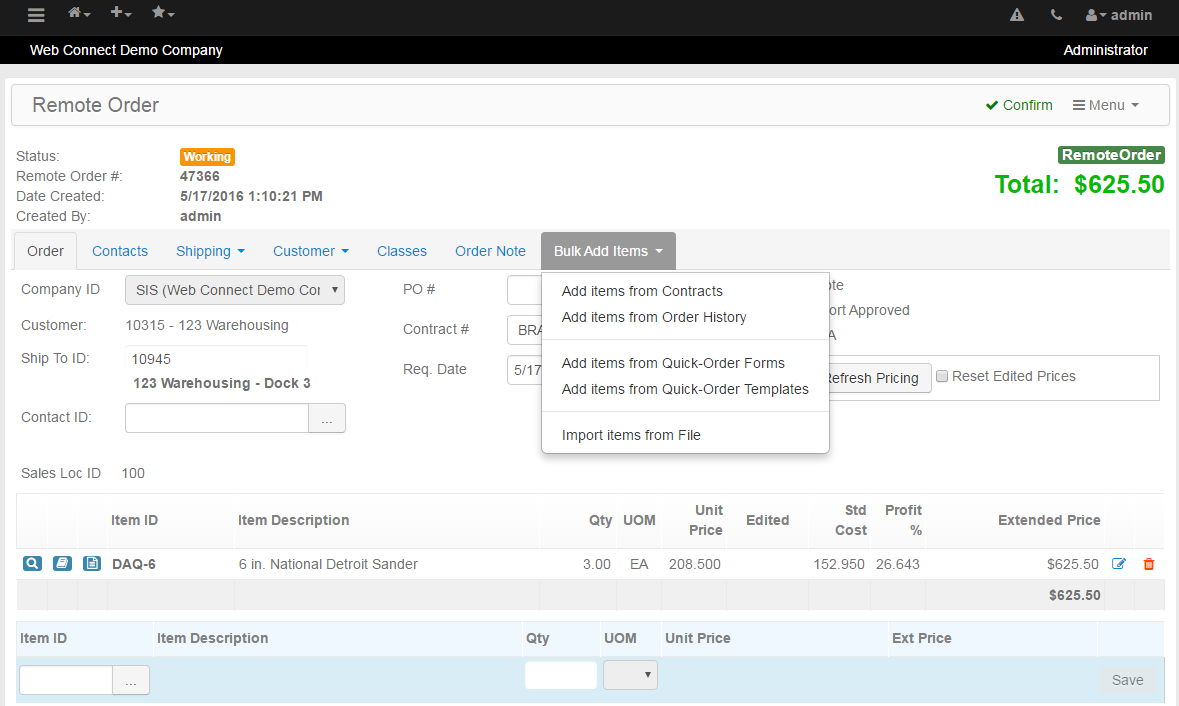
Task: Open the star favorites dropdown
Action: coord(162,13)
